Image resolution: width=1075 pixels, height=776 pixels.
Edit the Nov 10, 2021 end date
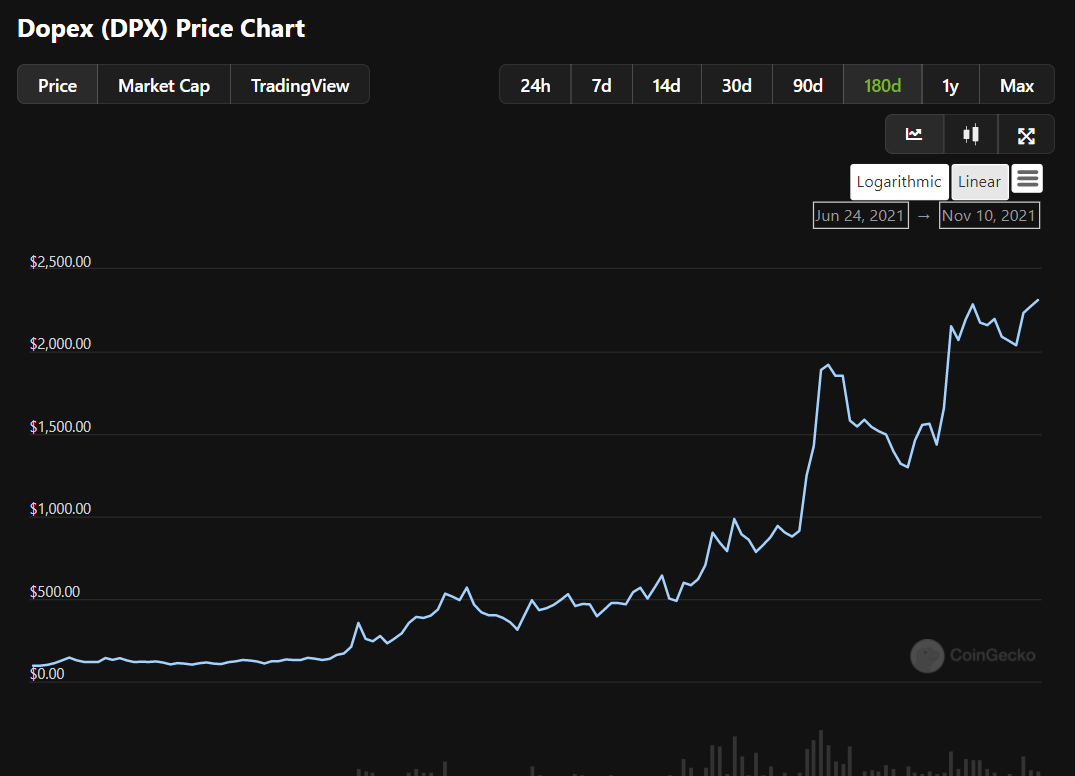click(x=989, y=215)
